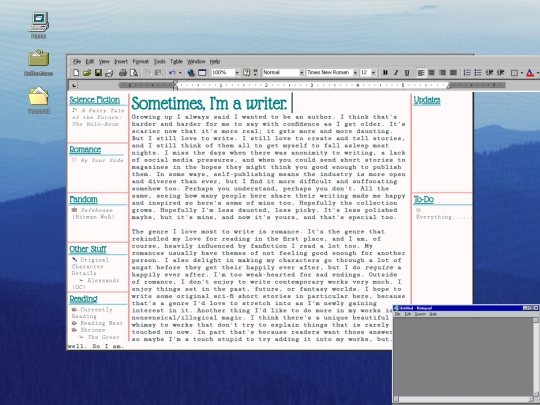
Task: Open the File menu in Word
Action: coord(77,62)
